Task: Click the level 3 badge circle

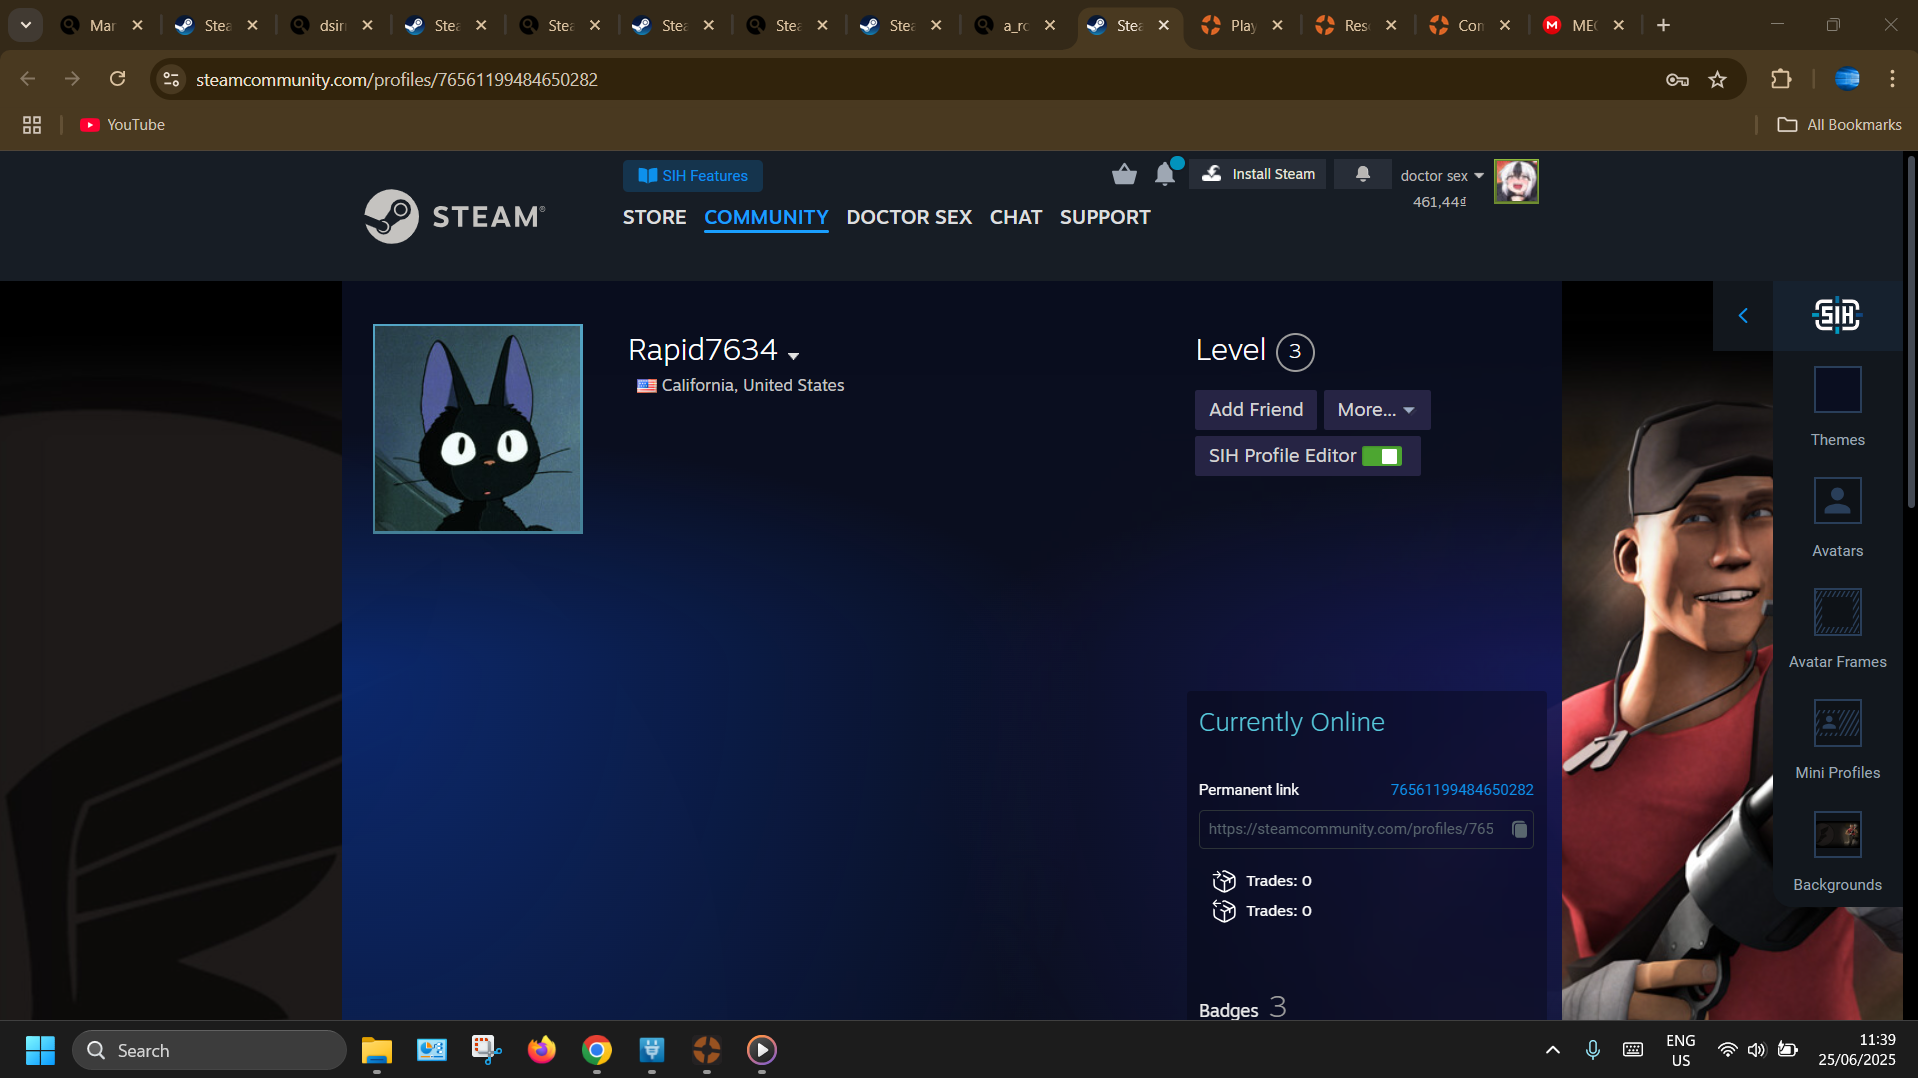Action: click(x=1295, y=351)
